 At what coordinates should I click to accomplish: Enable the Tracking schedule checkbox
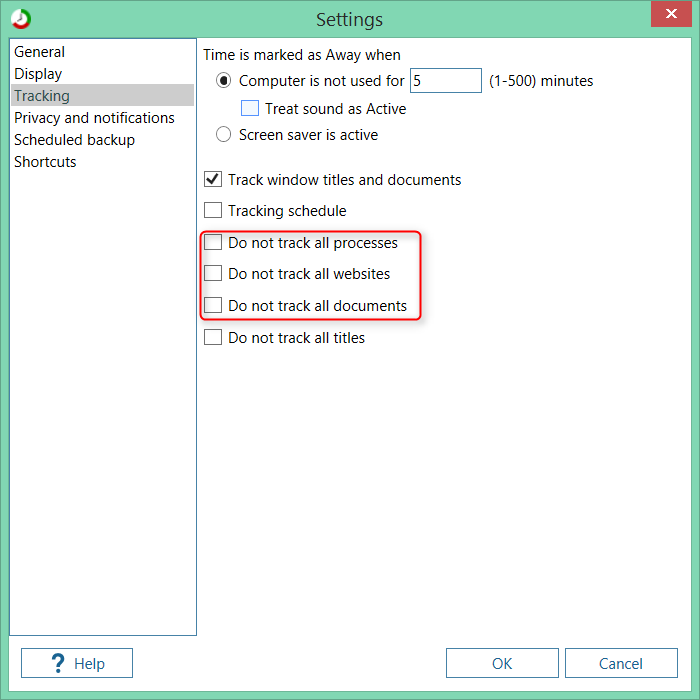[213, 211]
